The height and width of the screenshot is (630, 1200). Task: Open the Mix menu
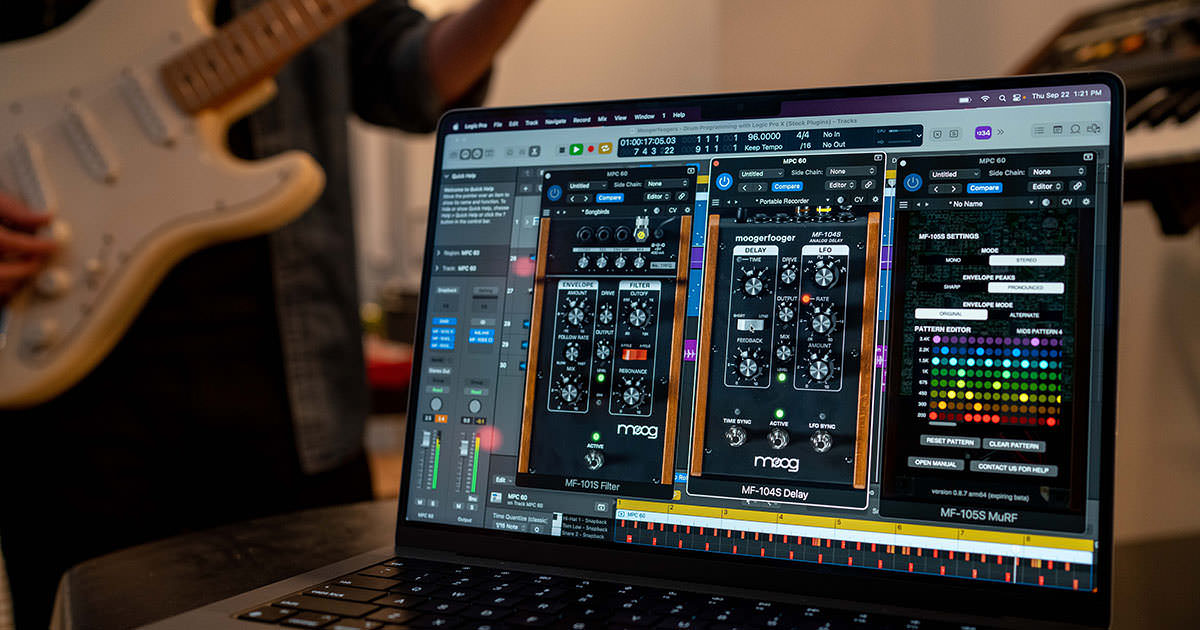point(602,119)
